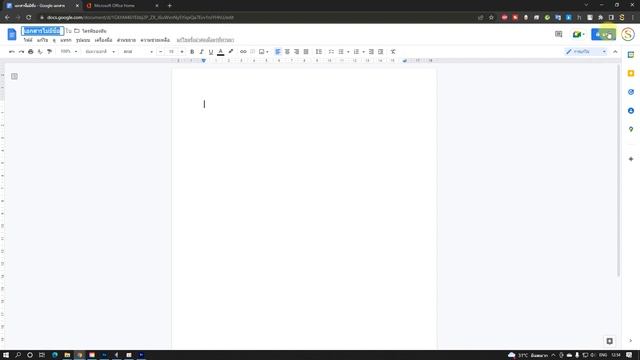Switch to the Microsoft Office Home tab

click(x=122, y=6)
